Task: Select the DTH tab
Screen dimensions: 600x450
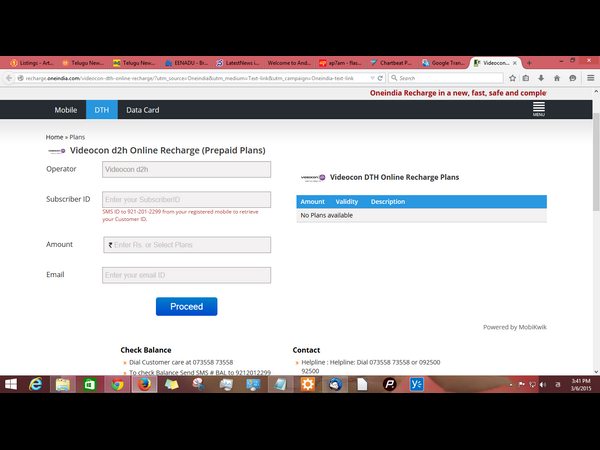Action: (101, 110)
